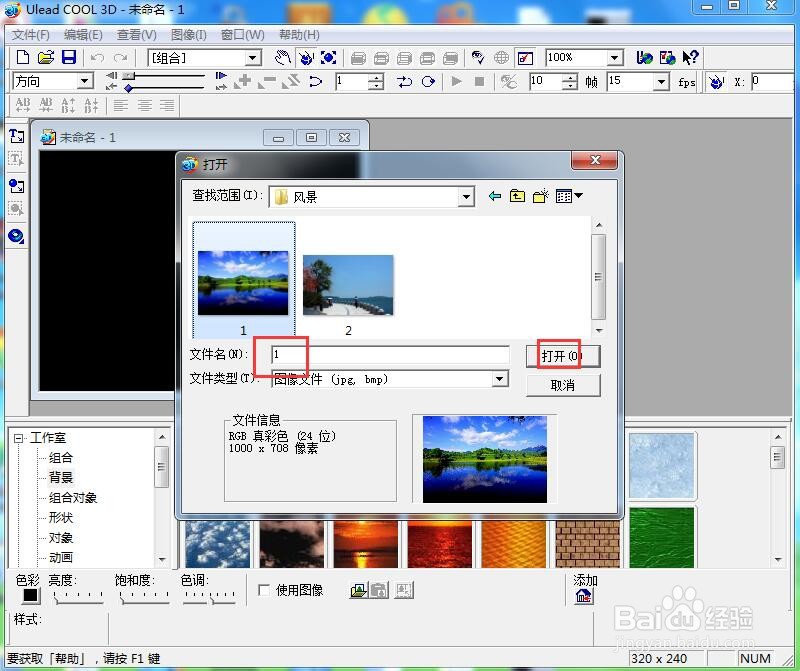The width and height of the screenshot is (800, 671).
Task: Toggle the Ping-pong mode icon
Action: click(x=405, y=81)
